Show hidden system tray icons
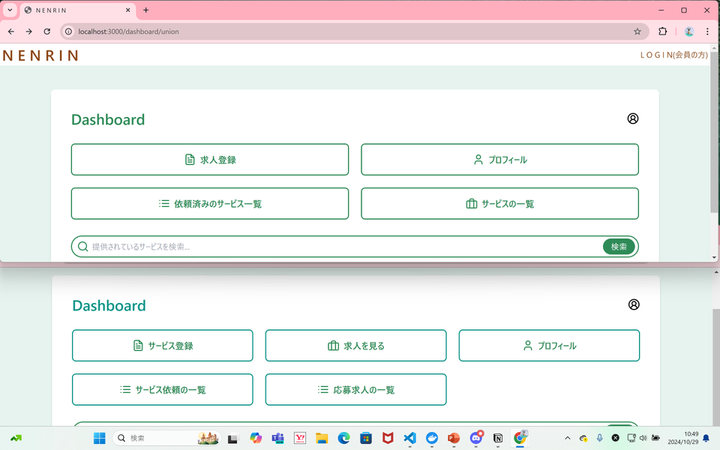This screenshot has width=720, height=450. click(x=568, y=438)
